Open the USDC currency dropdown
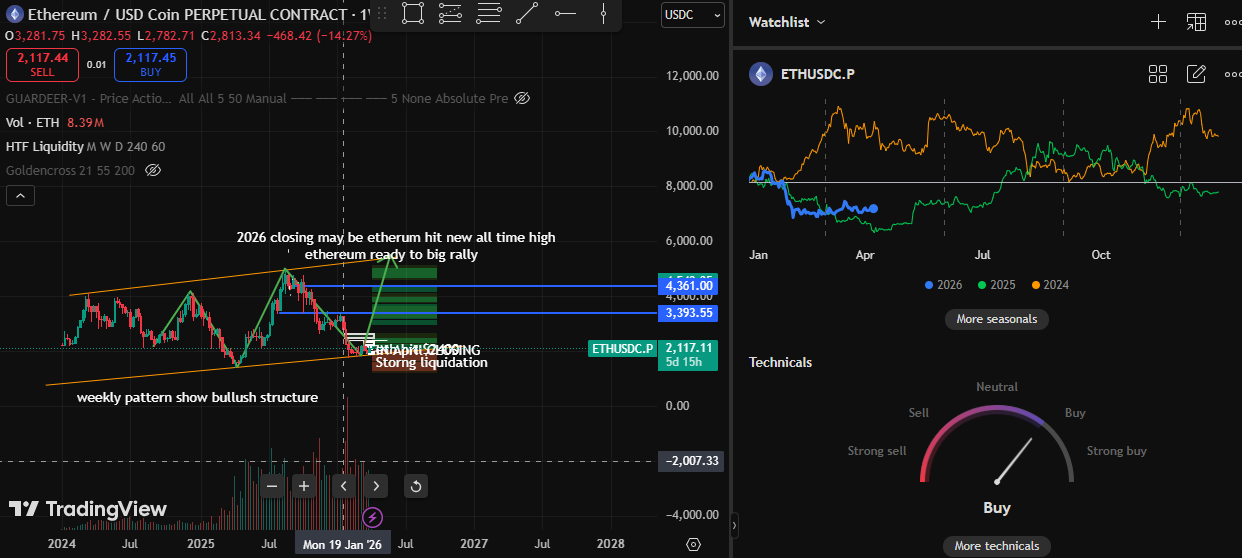Screen dimensions: 1242x558 693,15
